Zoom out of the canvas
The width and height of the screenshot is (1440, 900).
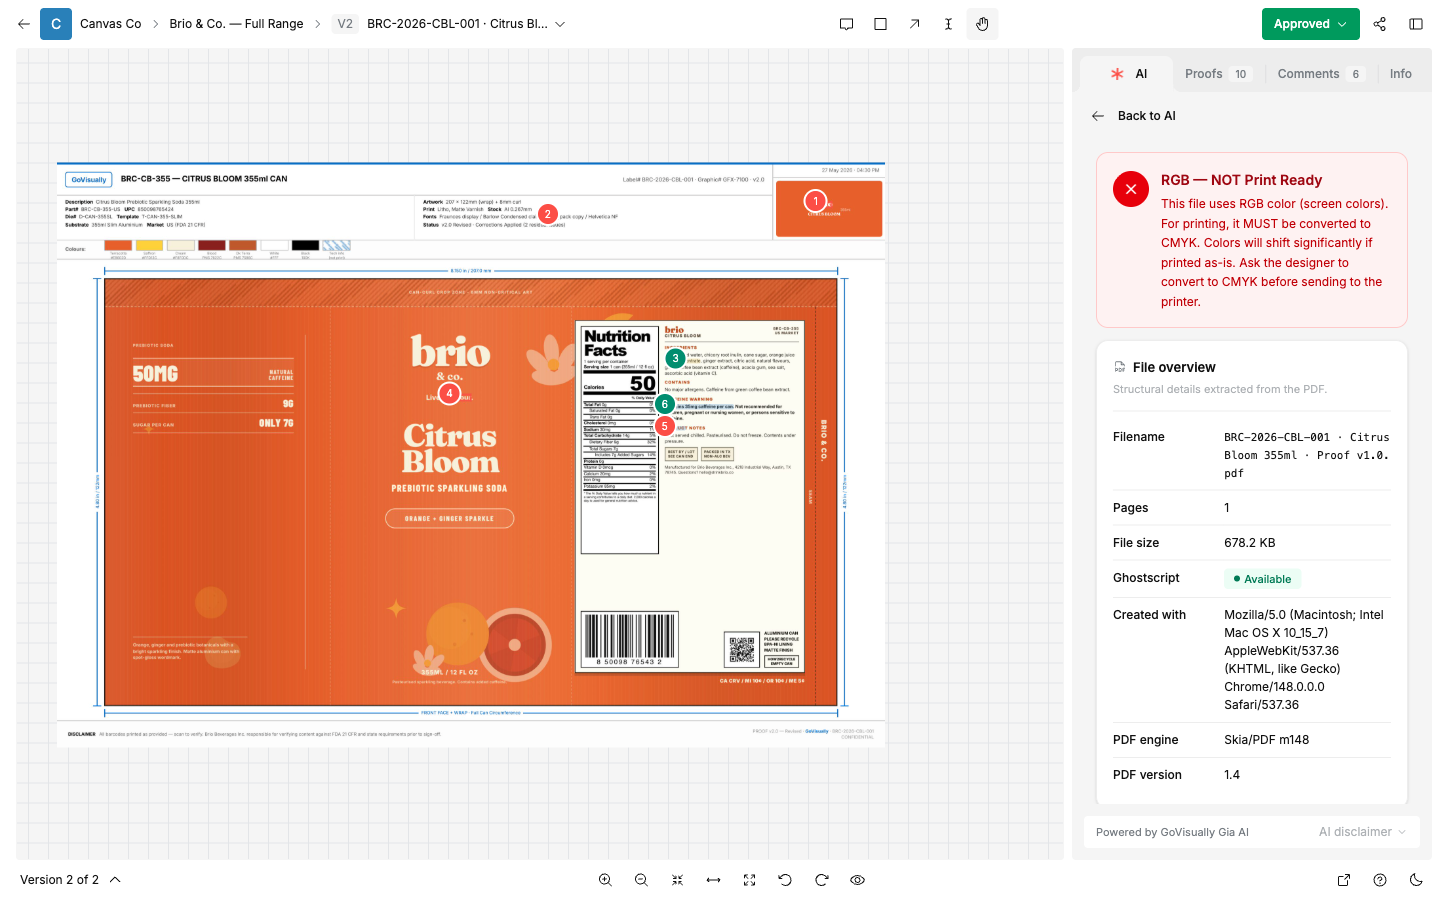641,880
